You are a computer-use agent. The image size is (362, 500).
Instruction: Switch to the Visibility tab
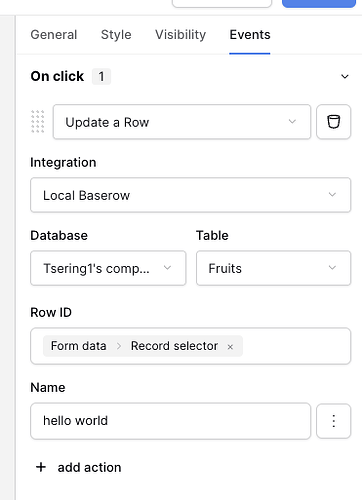pos(180,35)
